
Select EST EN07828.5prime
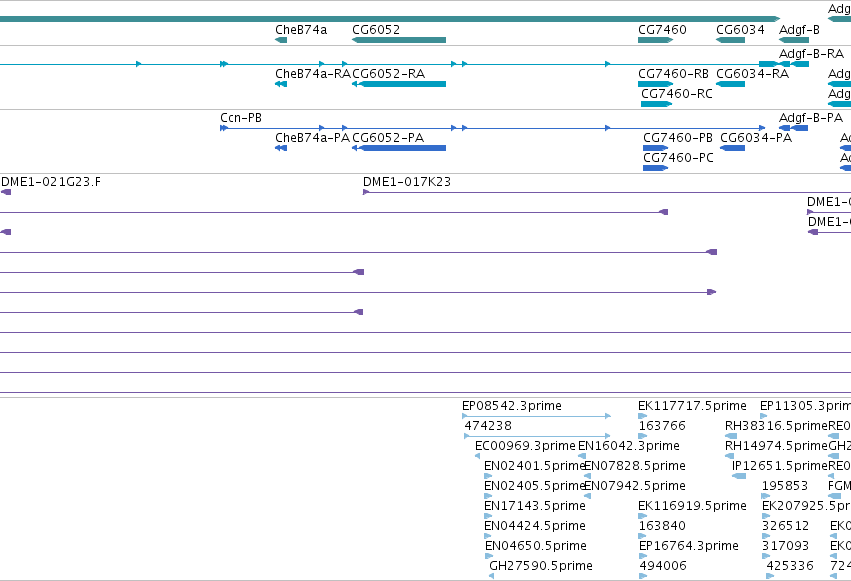[587, 476]
